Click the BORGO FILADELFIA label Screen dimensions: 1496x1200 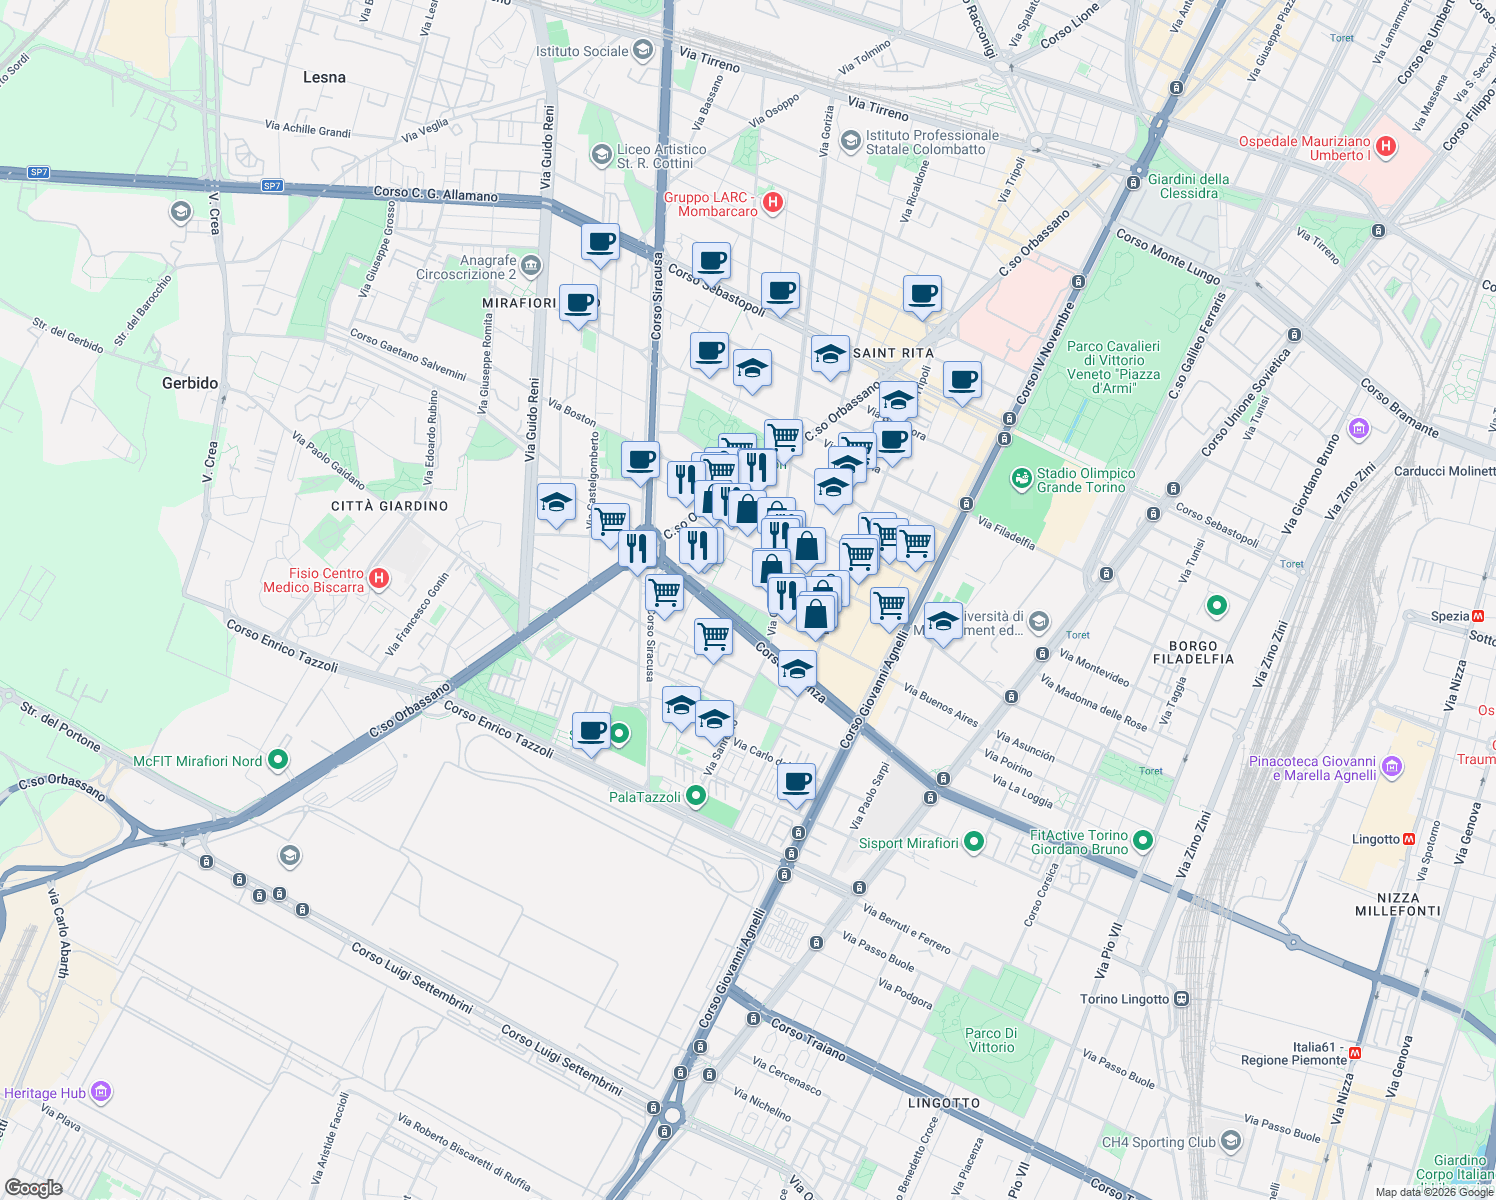point(1193,653)
